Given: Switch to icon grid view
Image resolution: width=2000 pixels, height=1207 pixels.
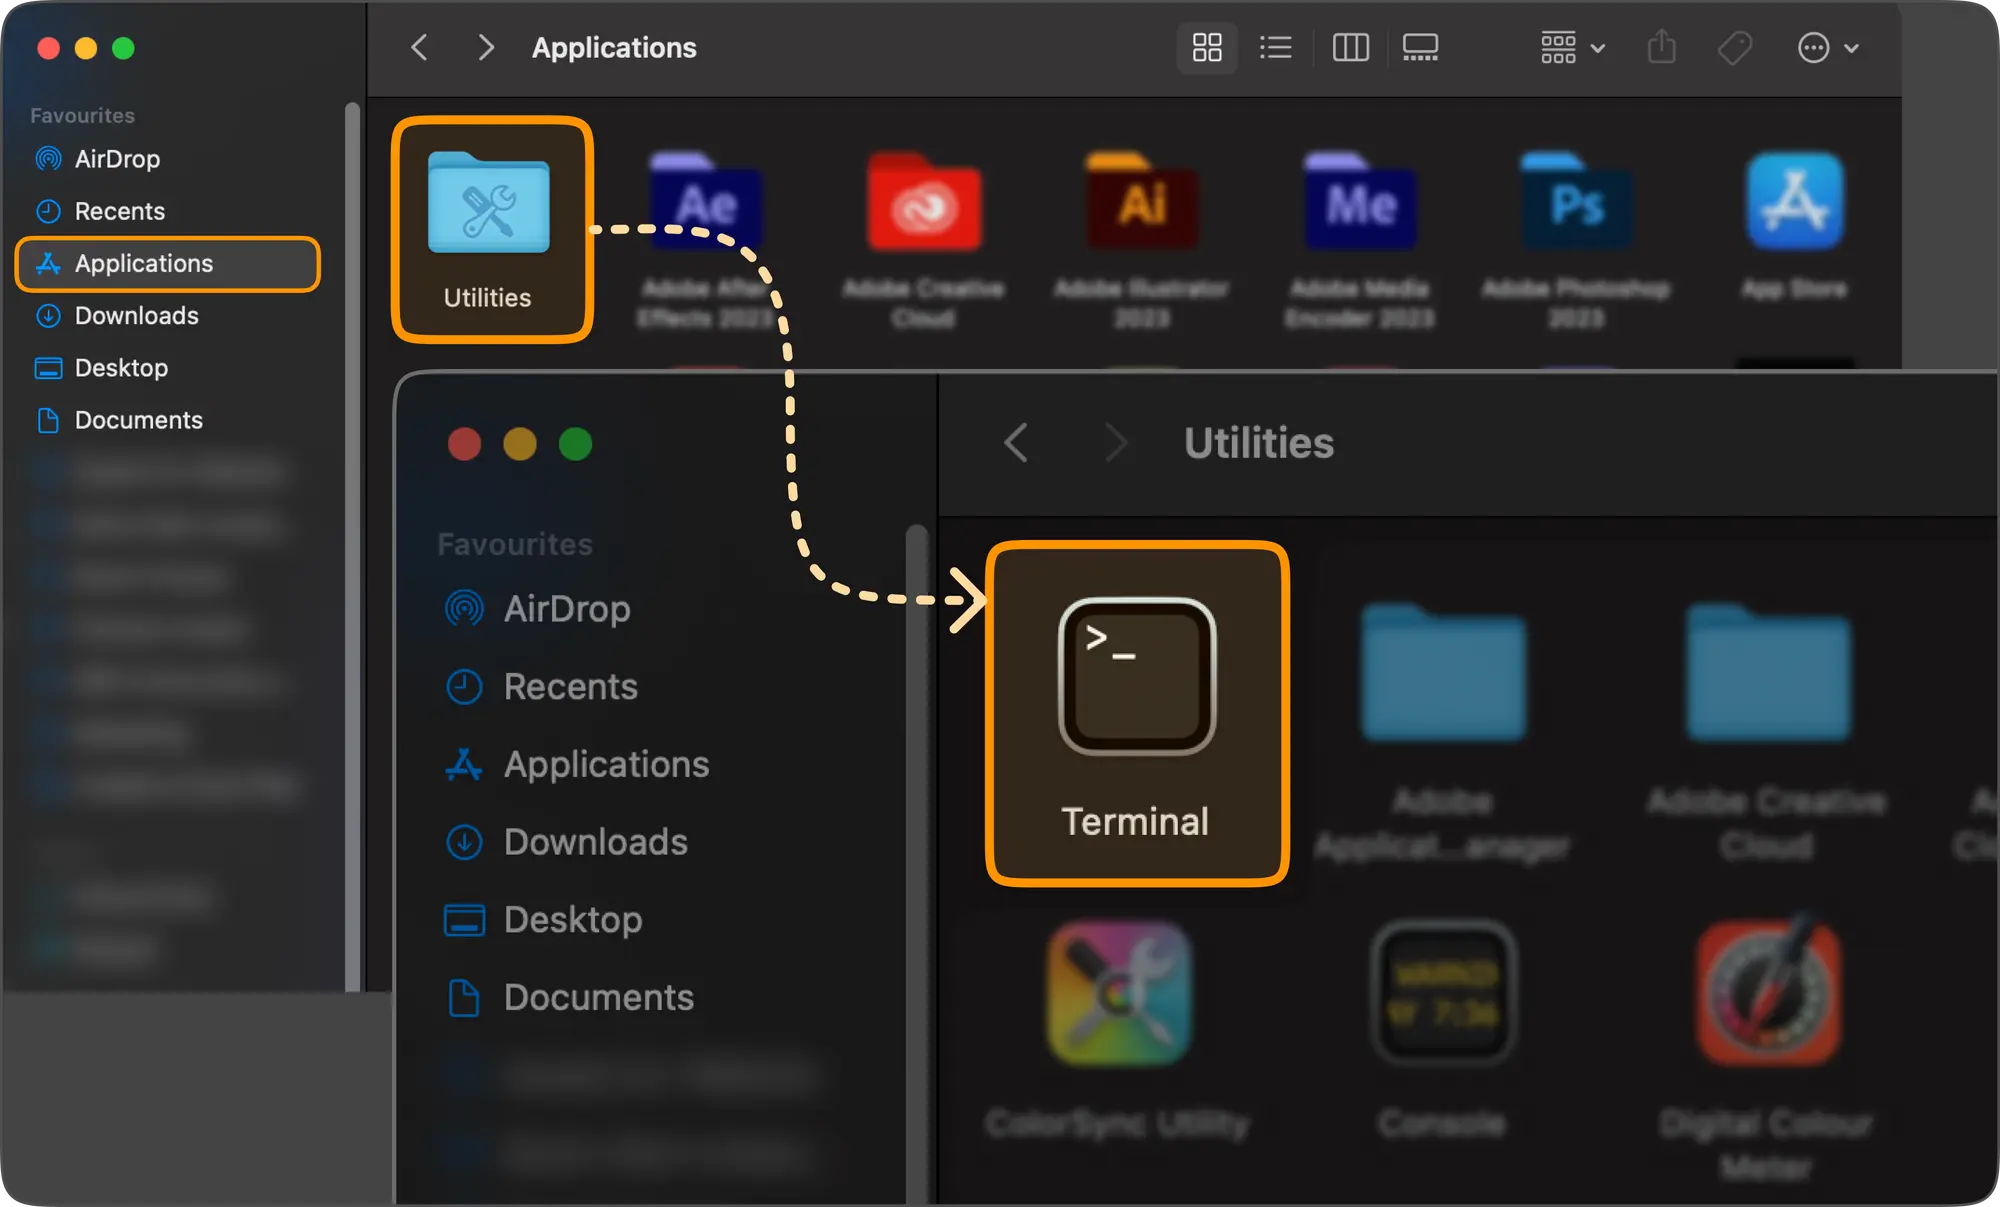Looking at the screenshot, I should coord(1207,47).
